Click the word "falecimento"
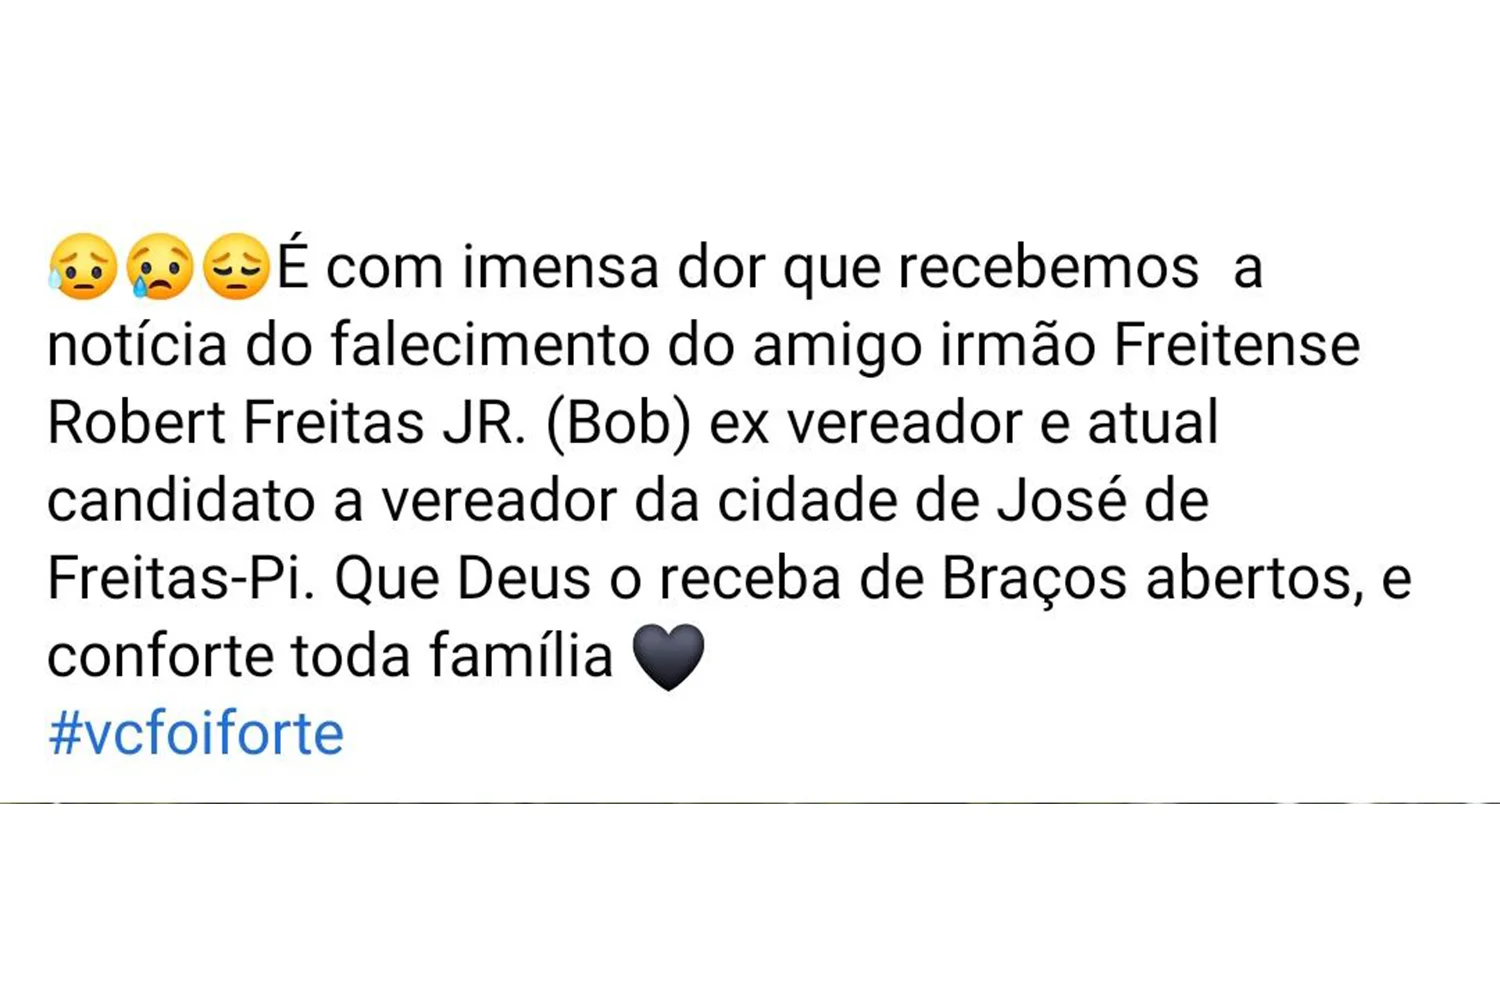The image size is (1500, 1000). tap(489, 344)
